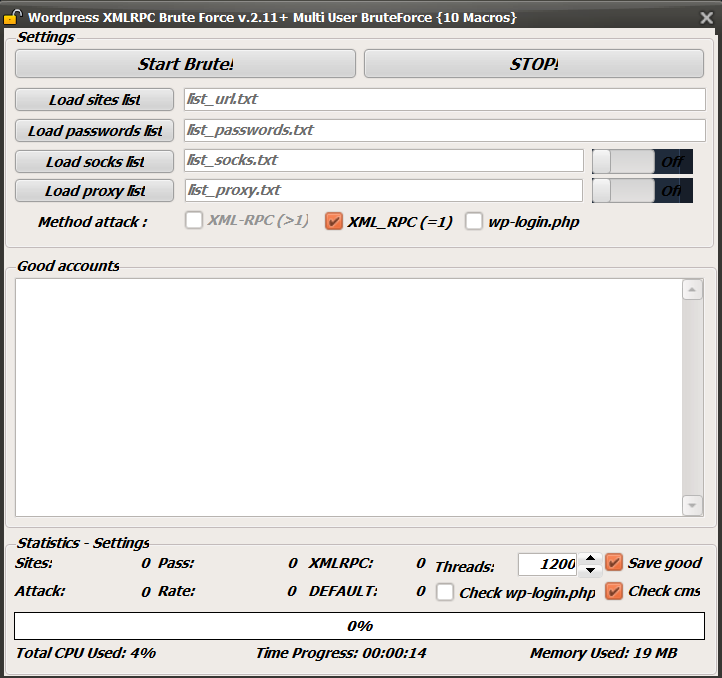Click the Good accounts scrollbar up arrow
Viewport: 722px width, 678px height.
[692, 290]
